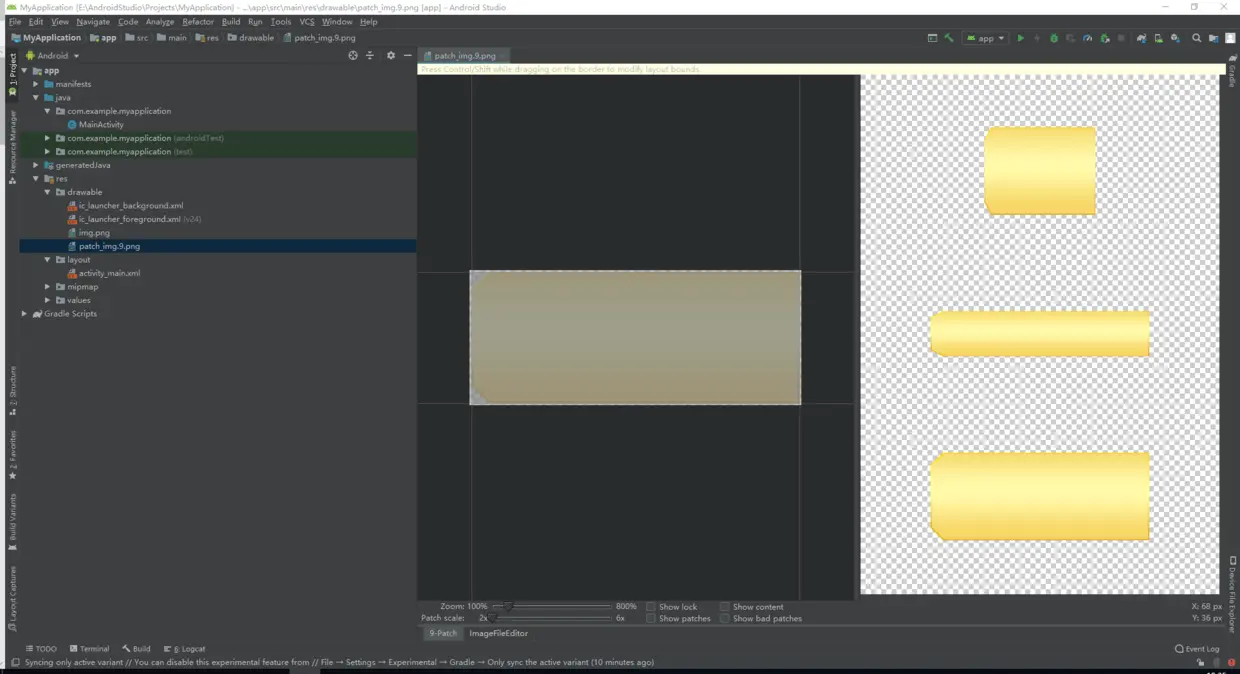Open the Layout Captures side tab
1240x674 pixels.
[12, 598]
